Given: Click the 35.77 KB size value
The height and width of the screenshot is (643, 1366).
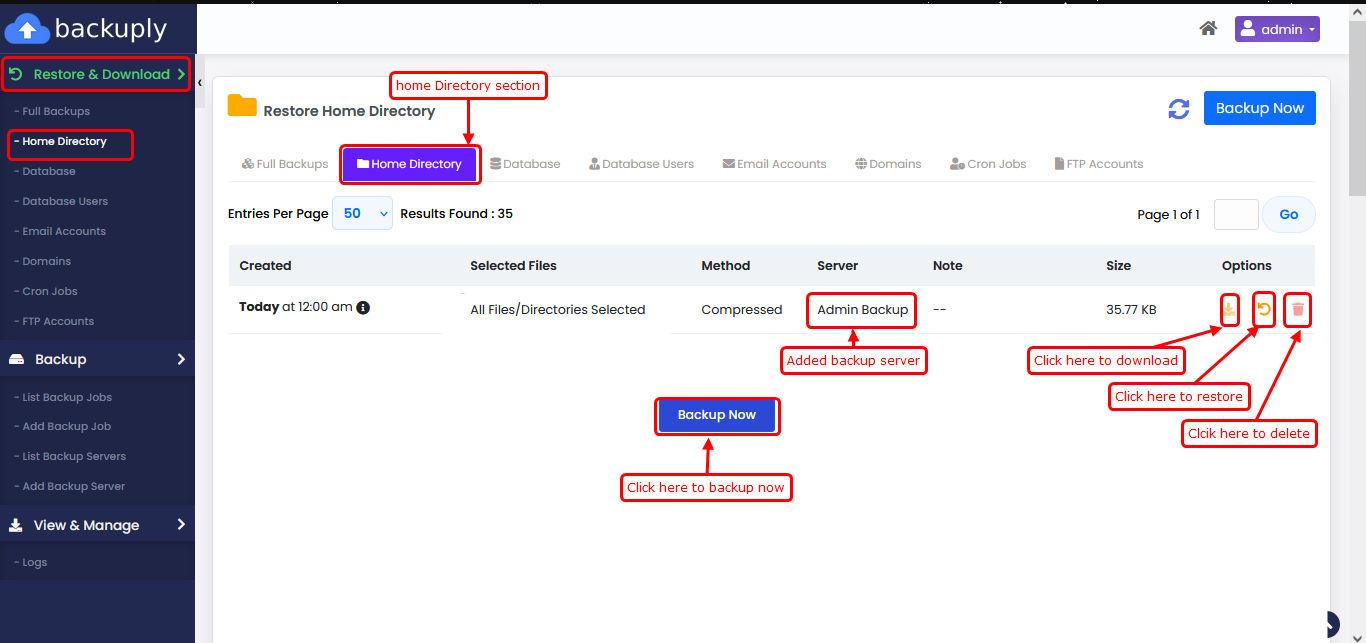Looking at the screenshot, I should click(1131, 310).
